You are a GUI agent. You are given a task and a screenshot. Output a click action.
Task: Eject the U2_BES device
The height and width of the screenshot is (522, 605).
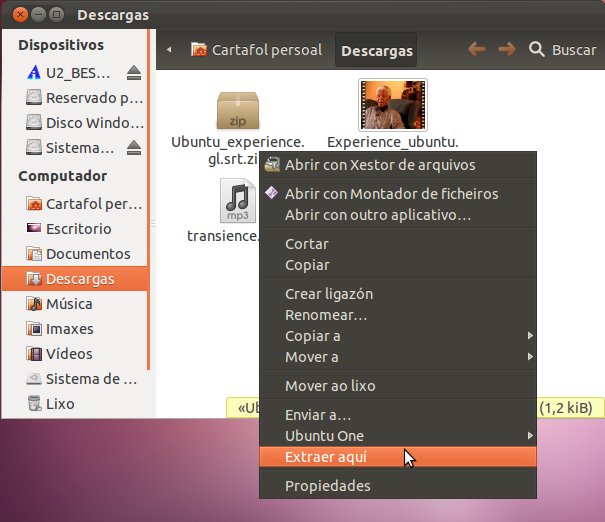click(134, 73)
